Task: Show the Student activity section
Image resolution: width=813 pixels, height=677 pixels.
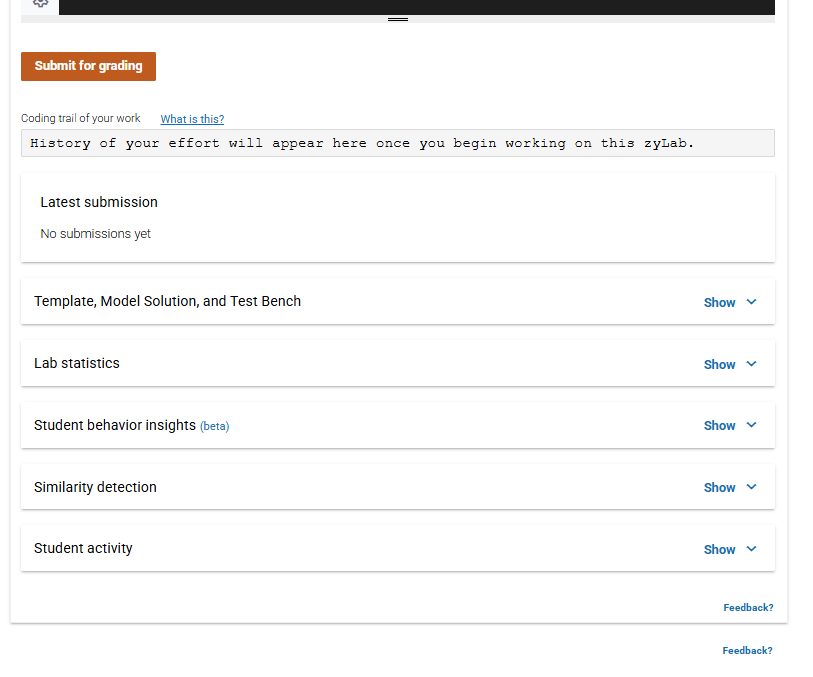Action: click(719, 549)
